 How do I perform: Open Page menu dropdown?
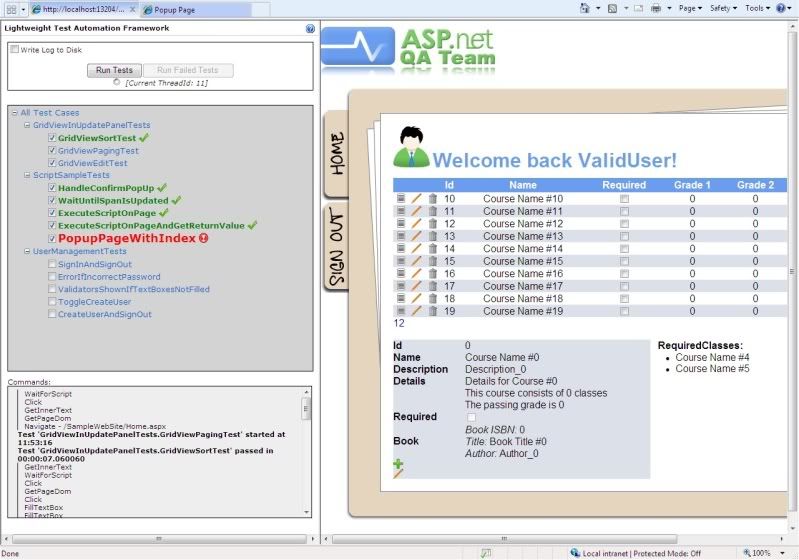point(690,8)
